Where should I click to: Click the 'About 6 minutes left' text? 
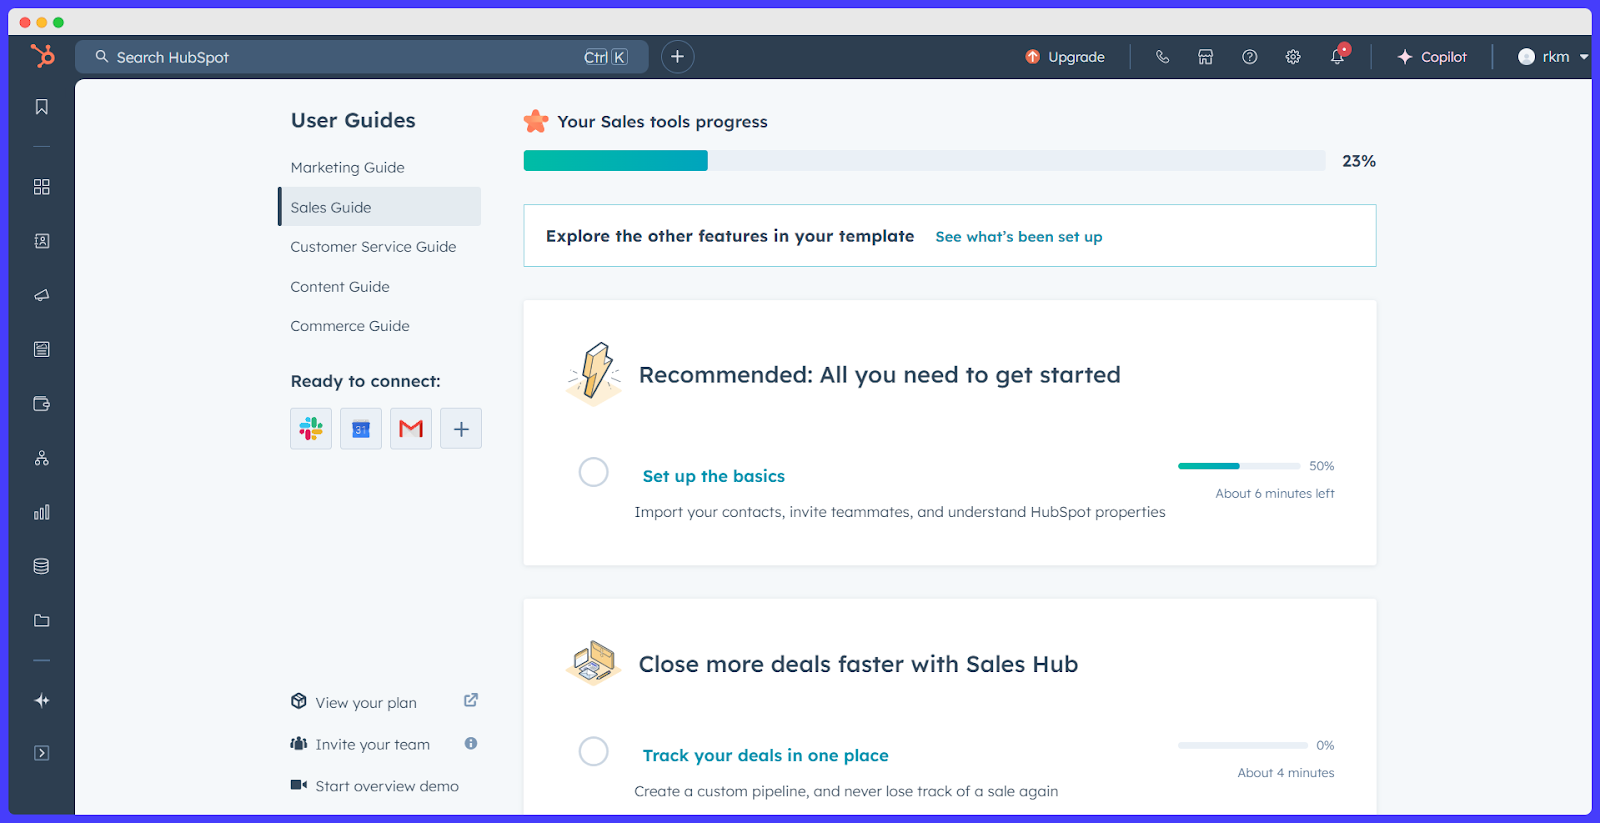[x=1275, y=494]
